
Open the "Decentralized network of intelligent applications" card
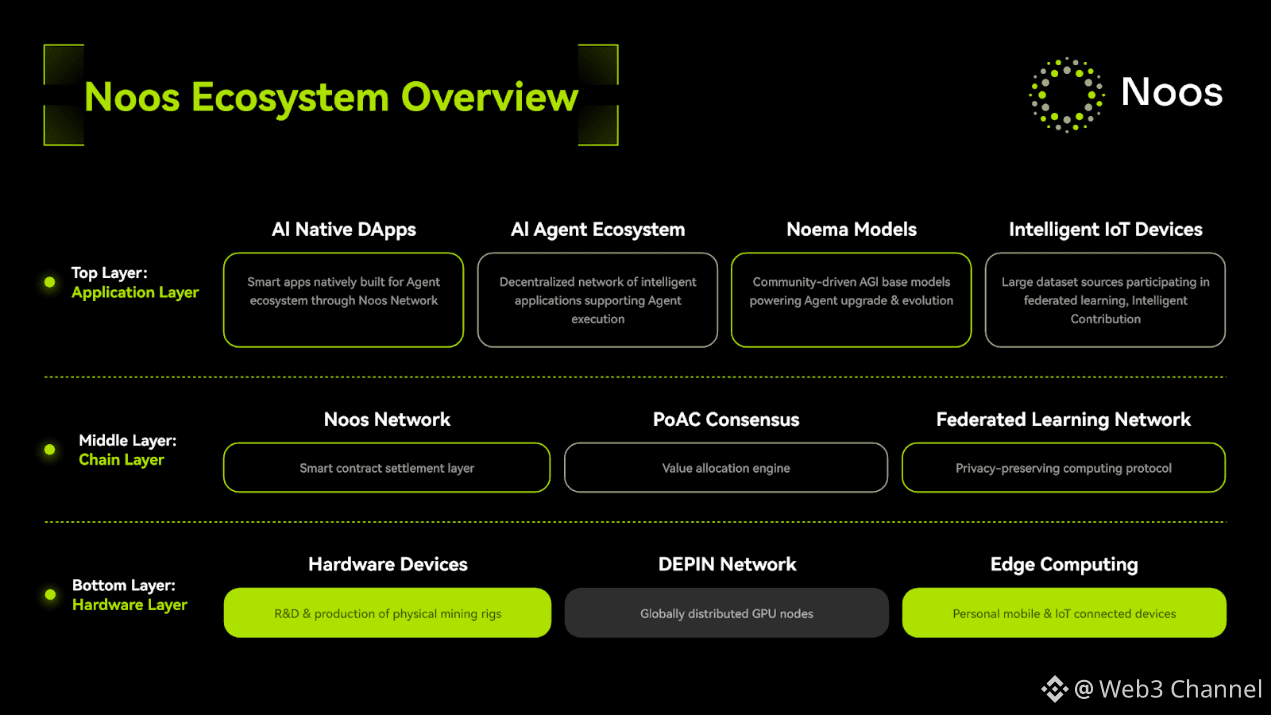[x=597, y=300]
